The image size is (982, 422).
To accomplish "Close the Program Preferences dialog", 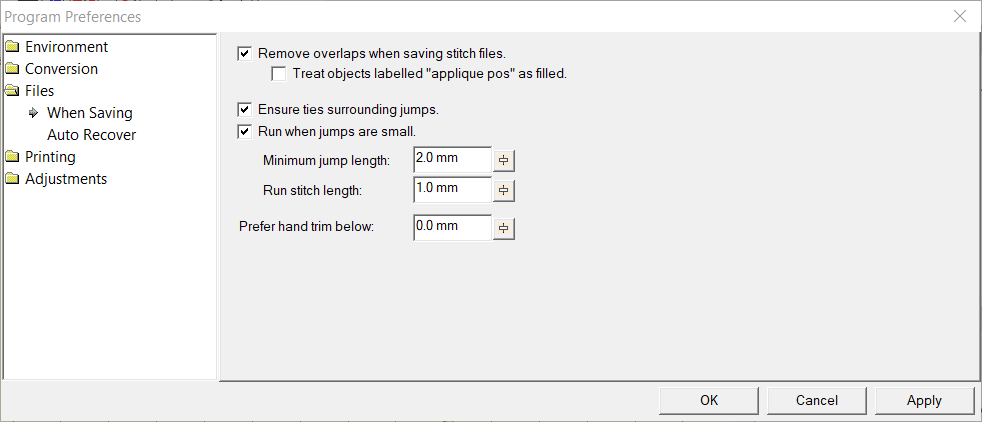I will (x=959, y=16).
